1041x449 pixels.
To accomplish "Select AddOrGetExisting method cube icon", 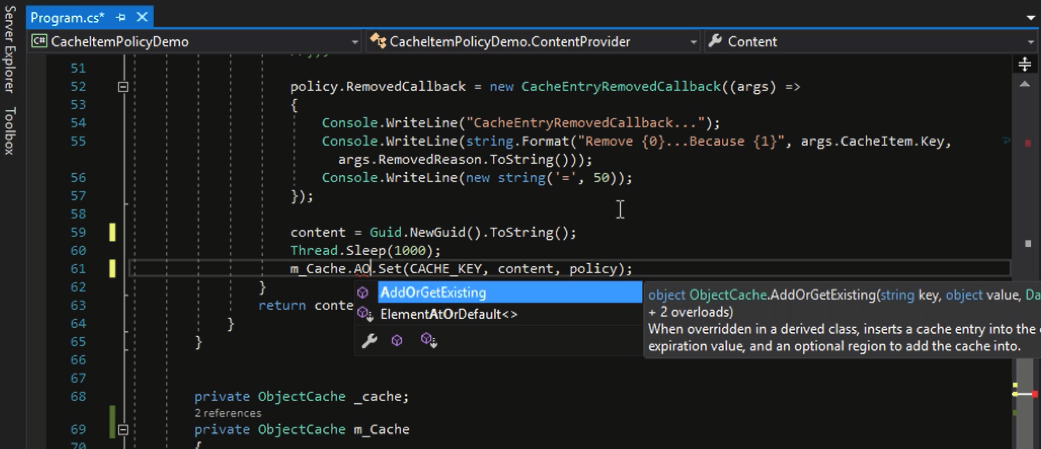I will 363,293.
